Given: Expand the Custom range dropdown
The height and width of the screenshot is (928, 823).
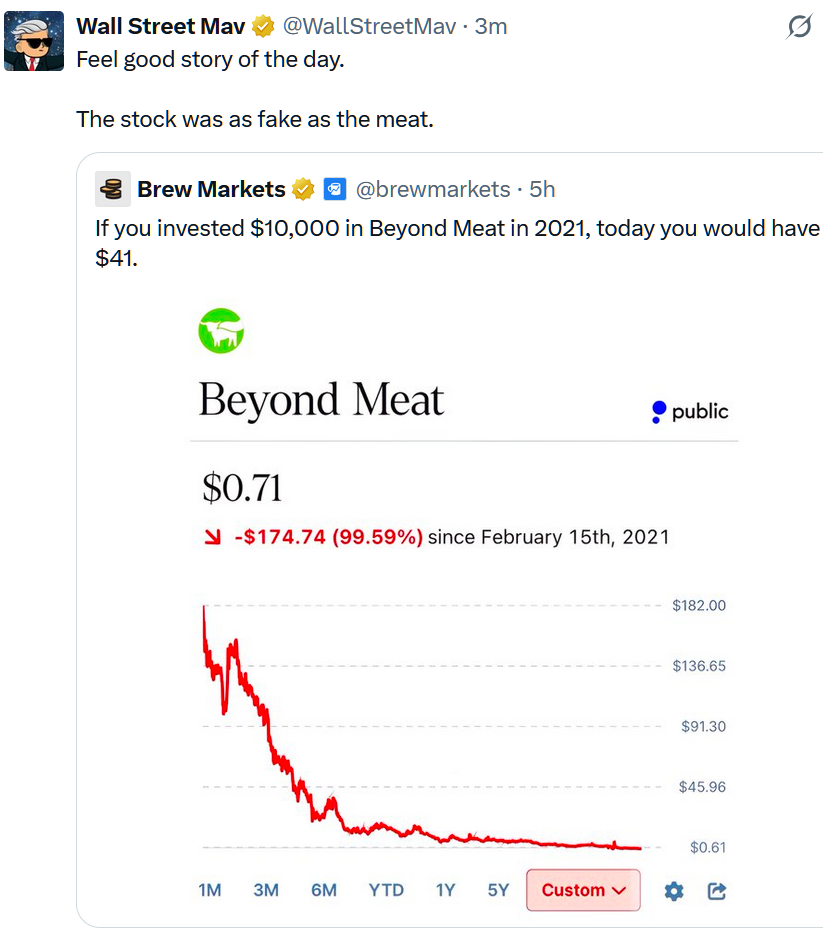Looking at the screenshot, I should tap(583, 890).
